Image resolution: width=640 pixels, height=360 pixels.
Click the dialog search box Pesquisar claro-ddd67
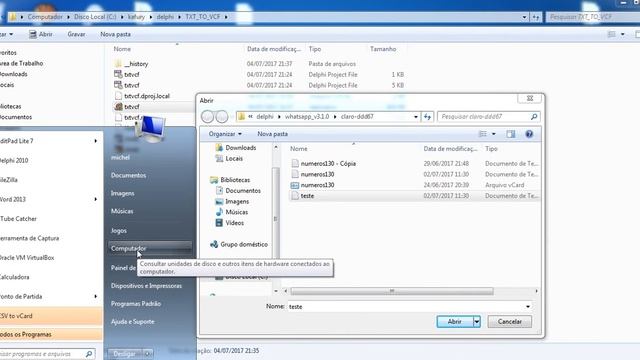click(484, 117)
